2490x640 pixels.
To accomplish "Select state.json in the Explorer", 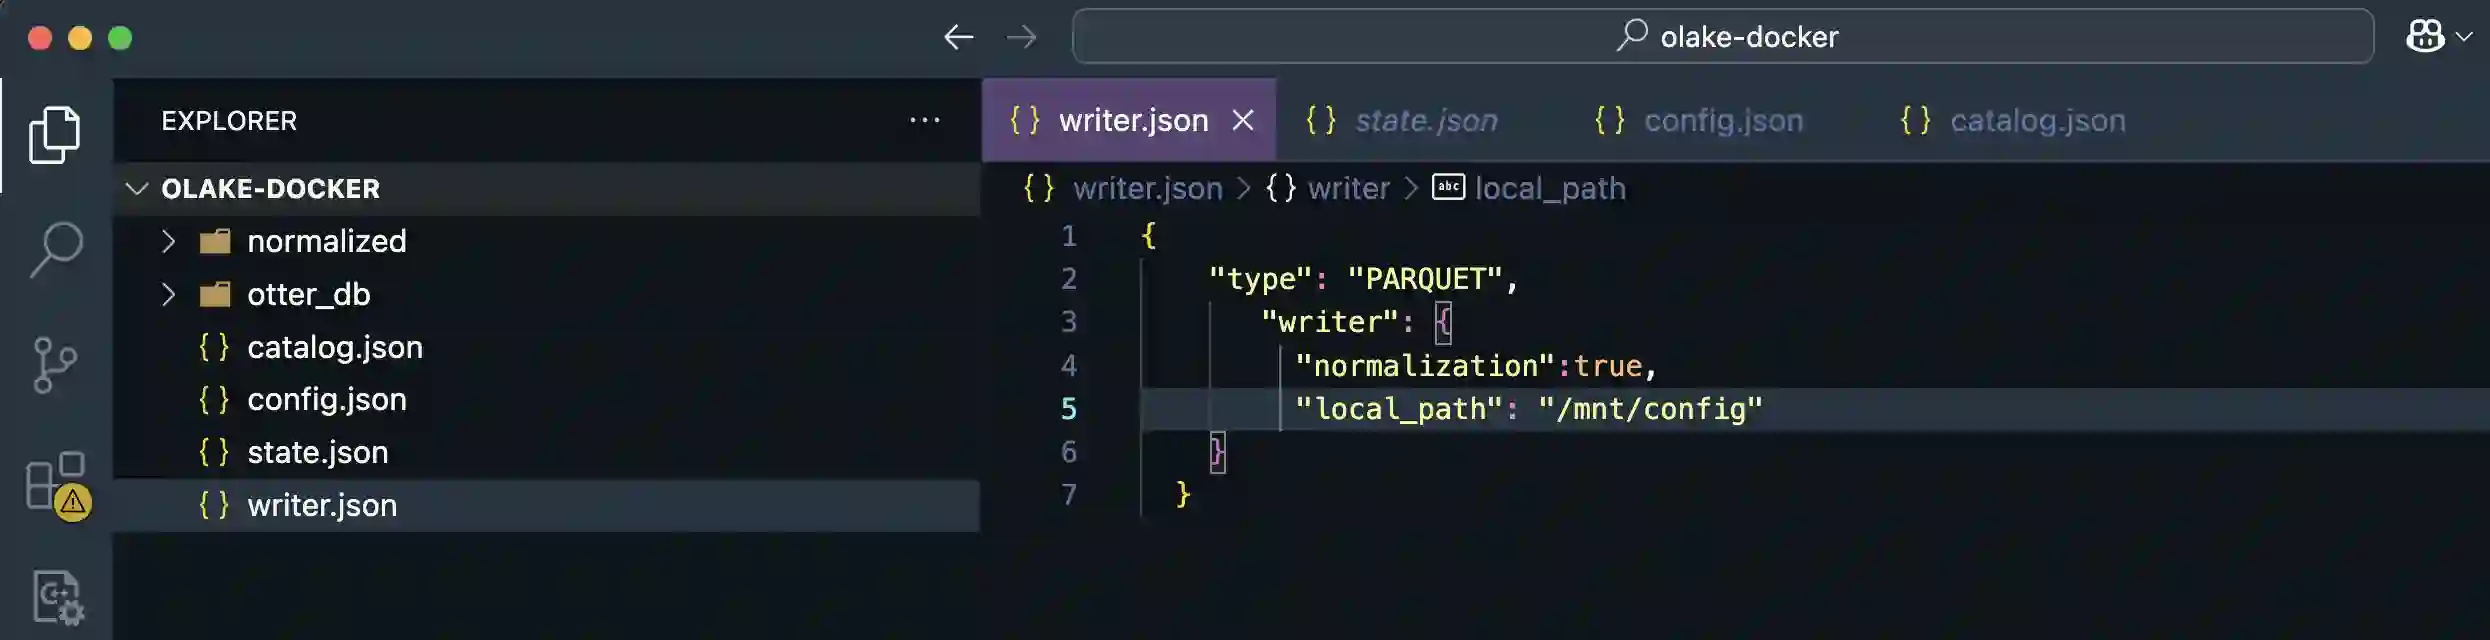I will point(317,452).
